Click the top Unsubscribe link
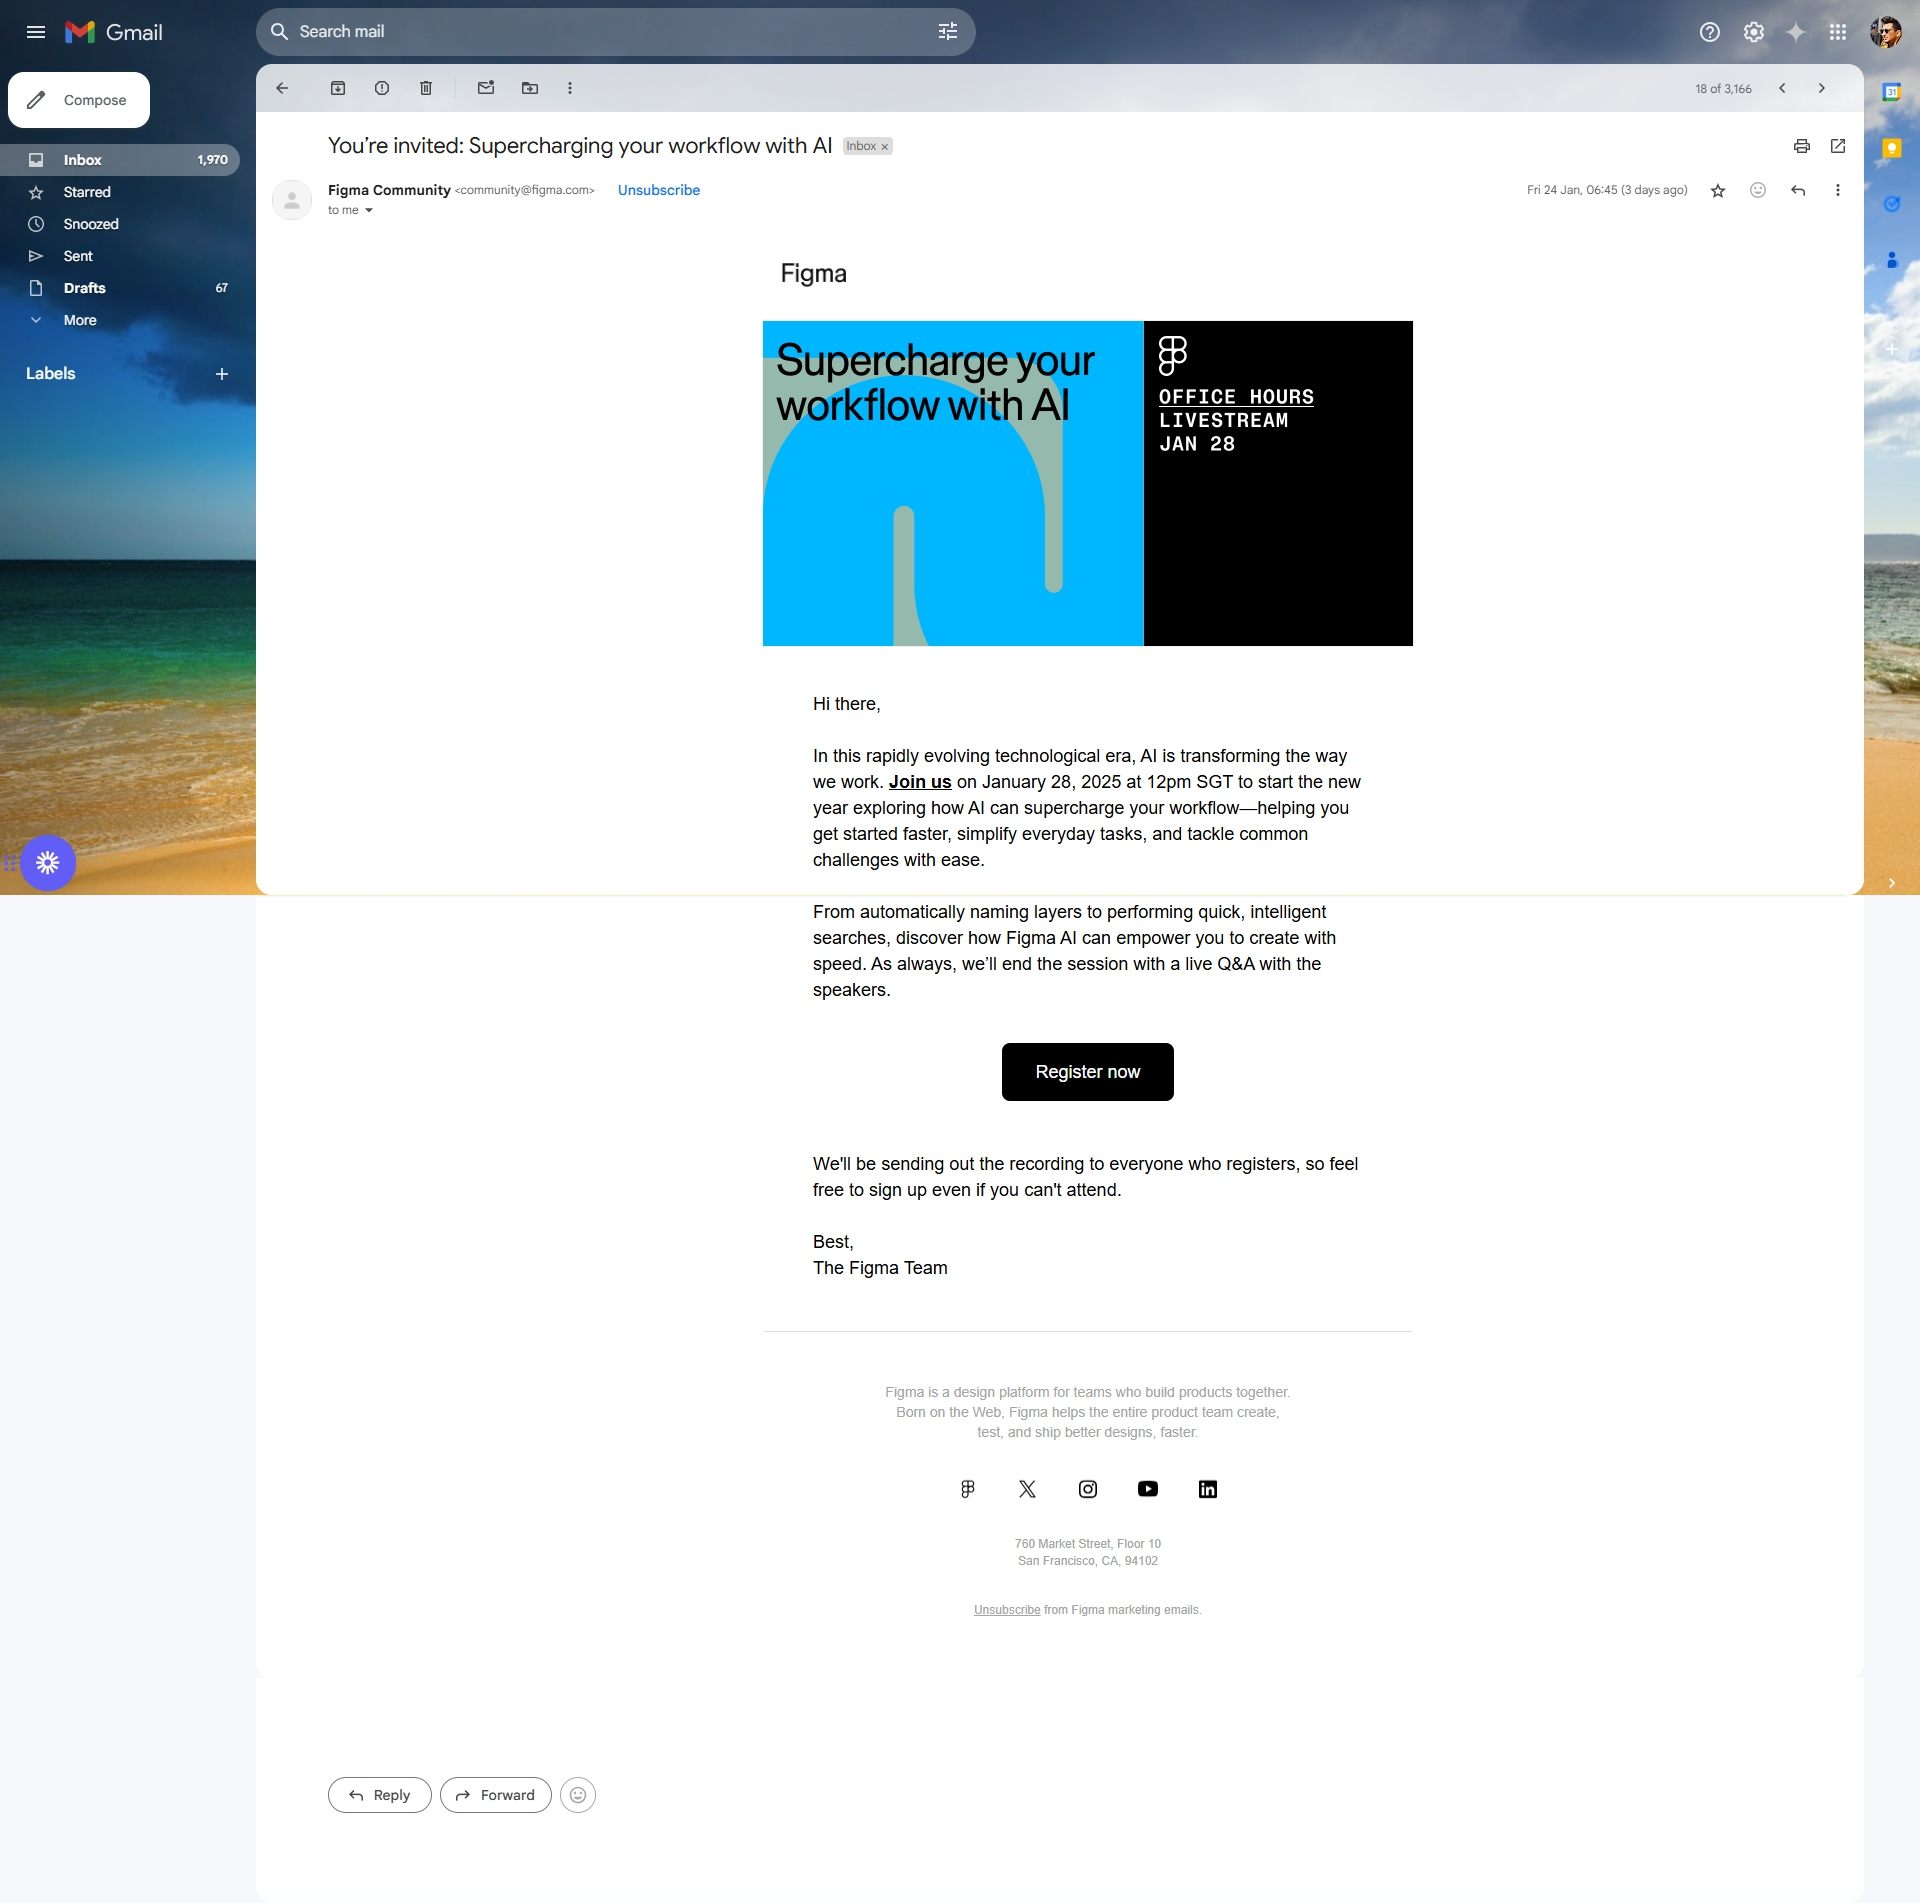This screenshot has height=1903, width=1920. click(x=659, y=190)
